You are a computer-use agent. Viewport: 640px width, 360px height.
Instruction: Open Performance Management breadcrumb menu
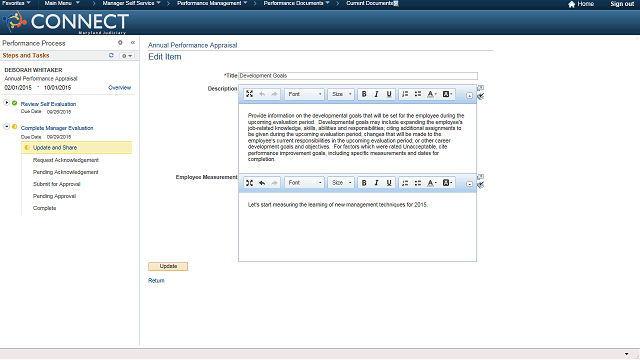pos(212,3)
